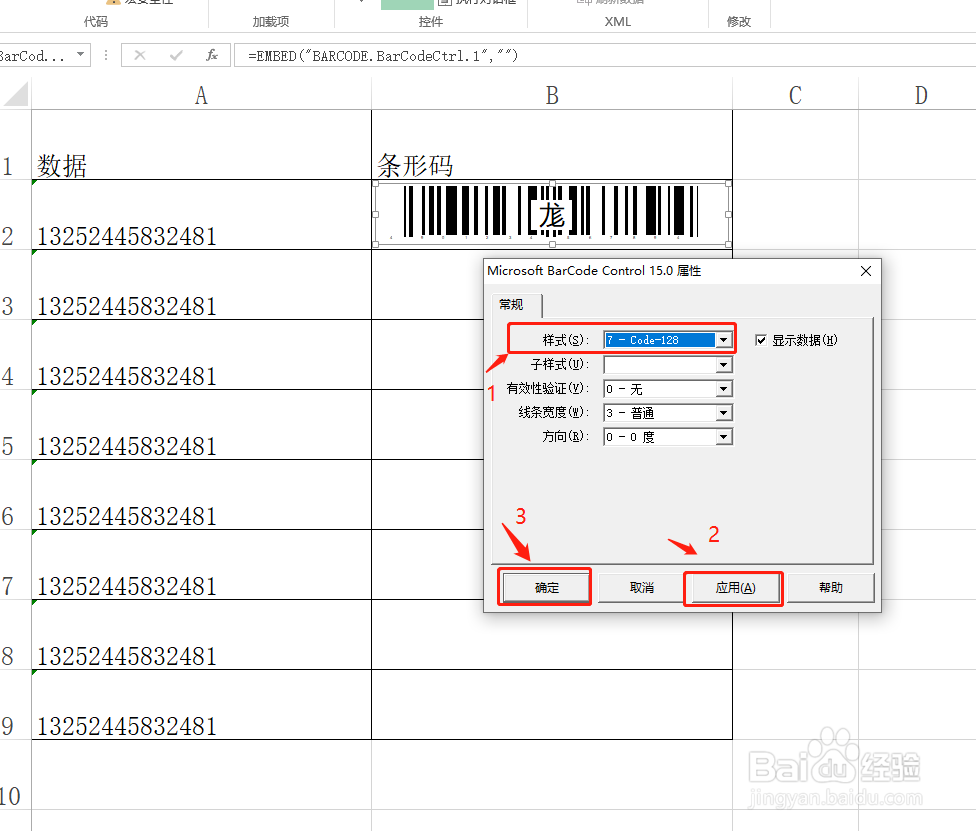Viewport: 976px width, 831px height.
Task: Open the 样式(S) style dropdown
Action: [723, 340]
